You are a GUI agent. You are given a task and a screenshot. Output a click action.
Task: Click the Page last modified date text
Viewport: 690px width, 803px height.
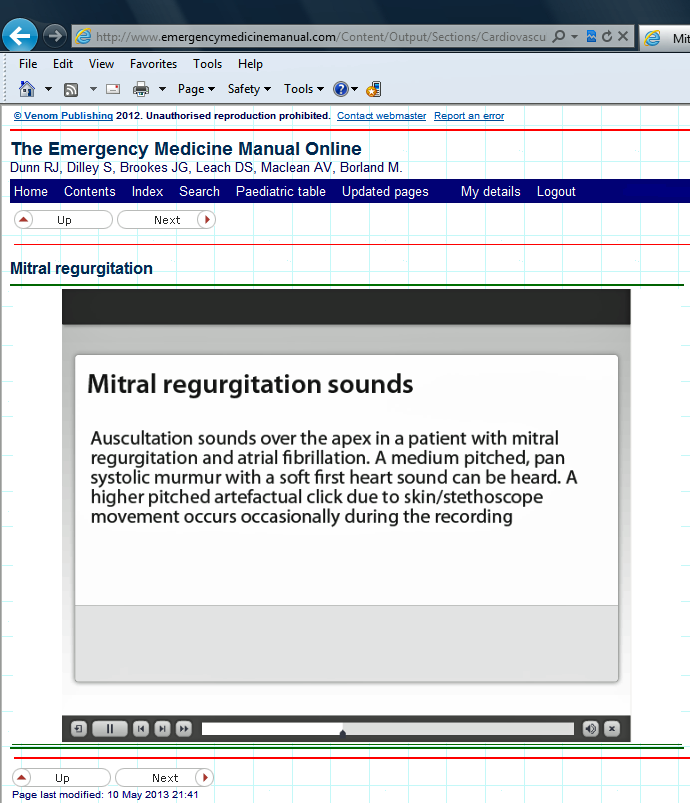(105, 795)
